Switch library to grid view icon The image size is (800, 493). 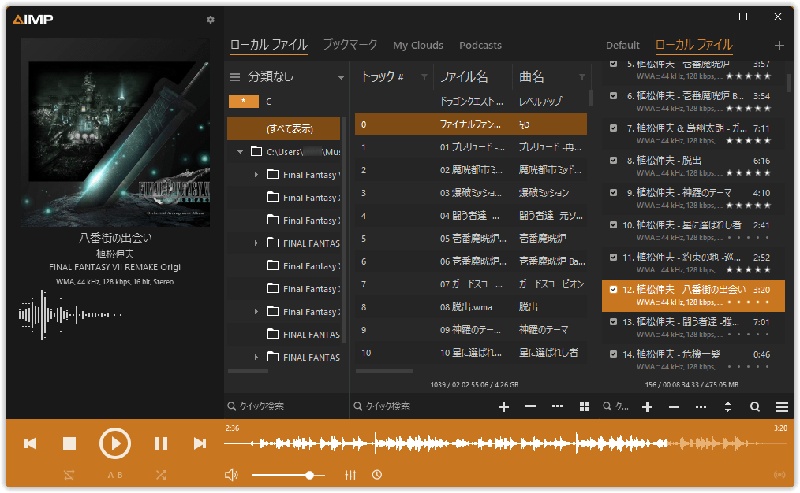coord(585,407)
